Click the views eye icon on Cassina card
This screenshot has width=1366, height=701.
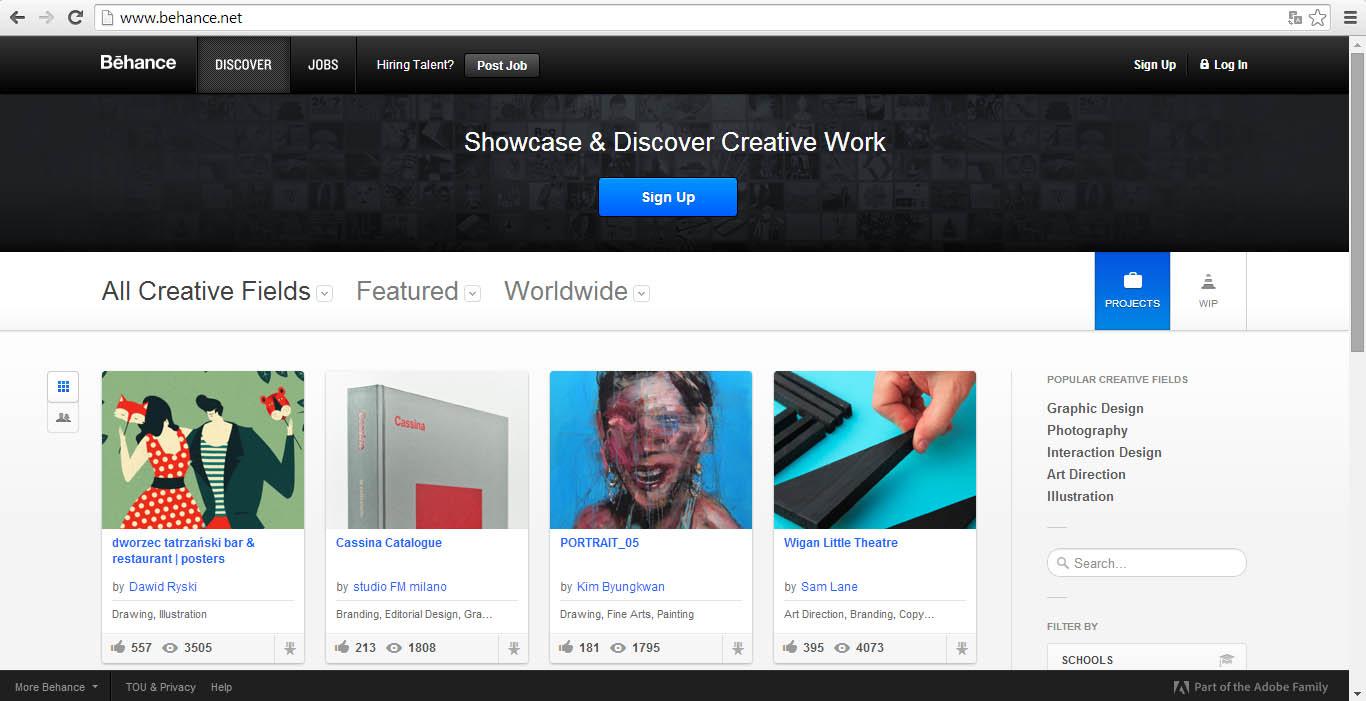394,648
